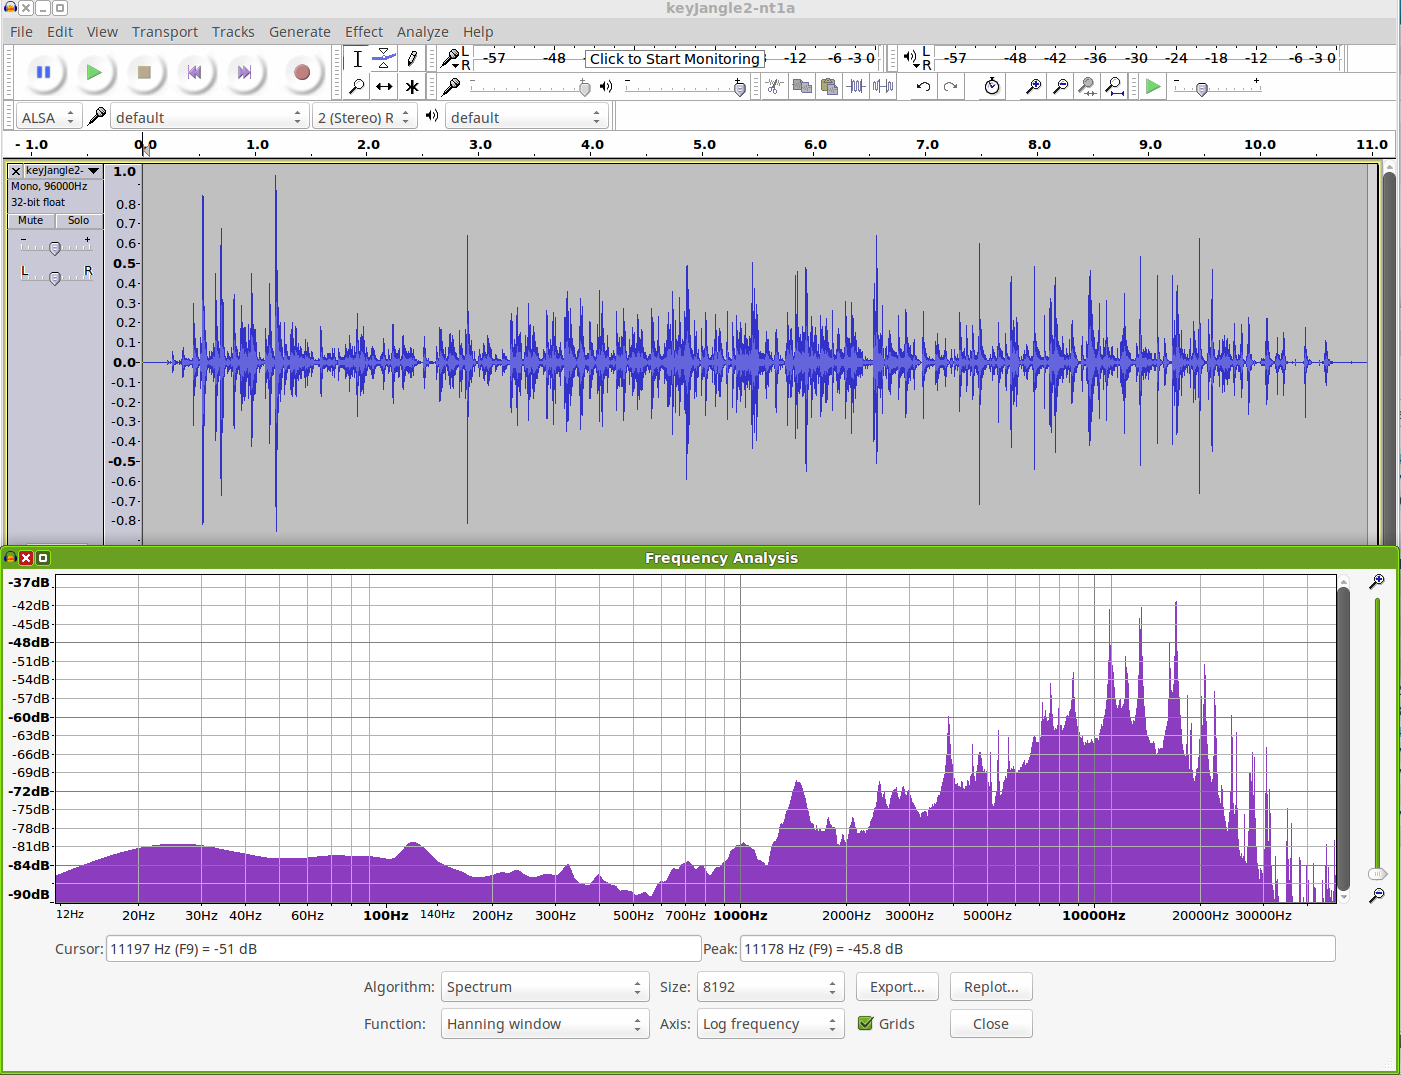
Task: Select the Draw (pencil) tool
Action: 411,59
